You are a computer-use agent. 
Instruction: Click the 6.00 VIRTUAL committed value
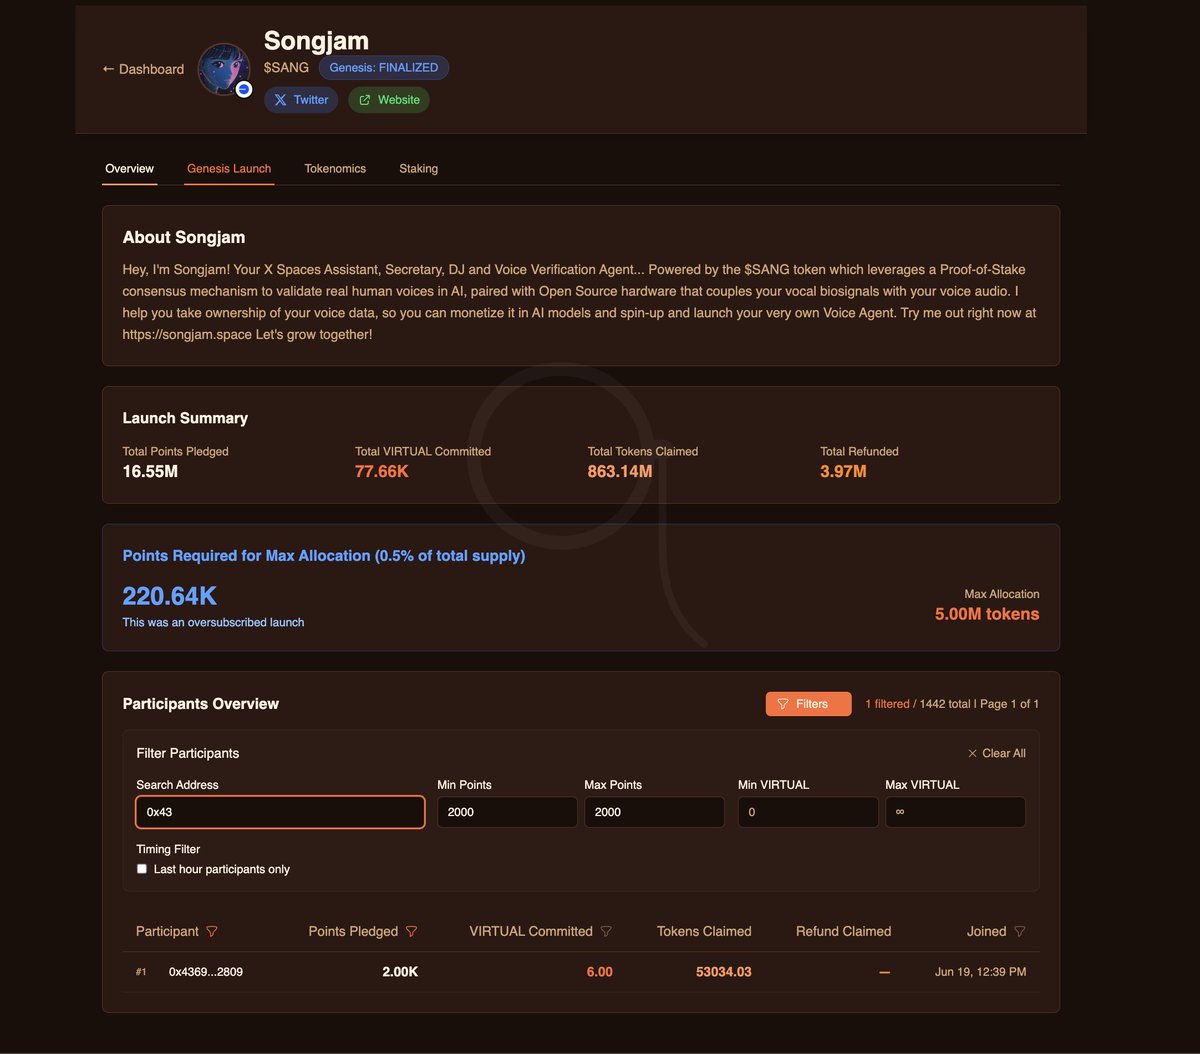(600, 972)
